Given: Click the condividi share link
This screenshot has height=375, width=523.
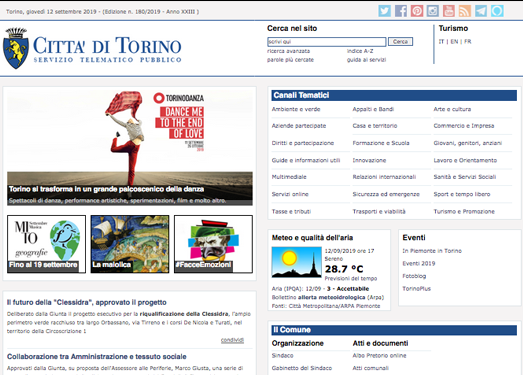Looking at the screenshot, I should (232, 340).
